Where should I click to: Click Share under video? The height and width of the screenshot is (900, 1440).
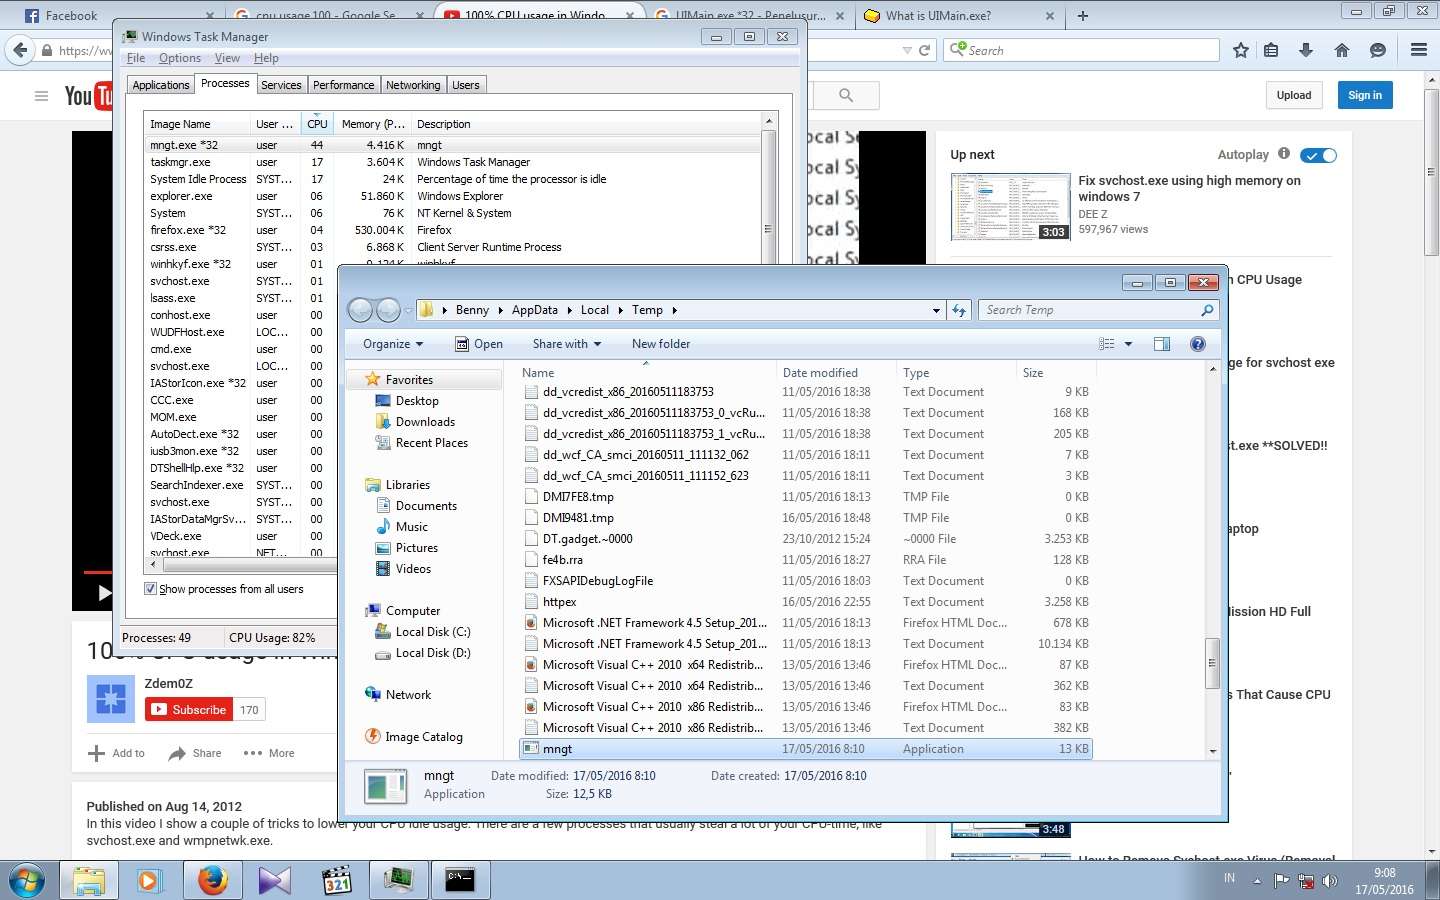195,753
